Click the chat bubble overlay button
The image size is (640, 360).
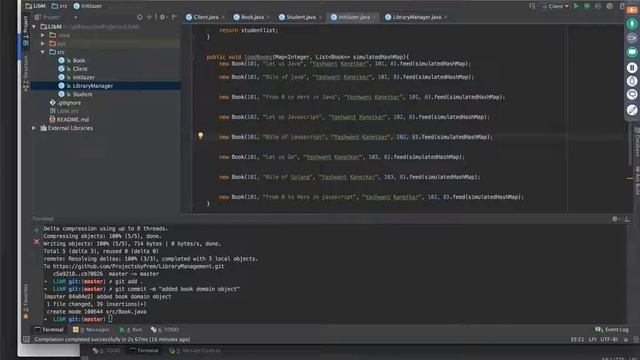tap(632, 95)
